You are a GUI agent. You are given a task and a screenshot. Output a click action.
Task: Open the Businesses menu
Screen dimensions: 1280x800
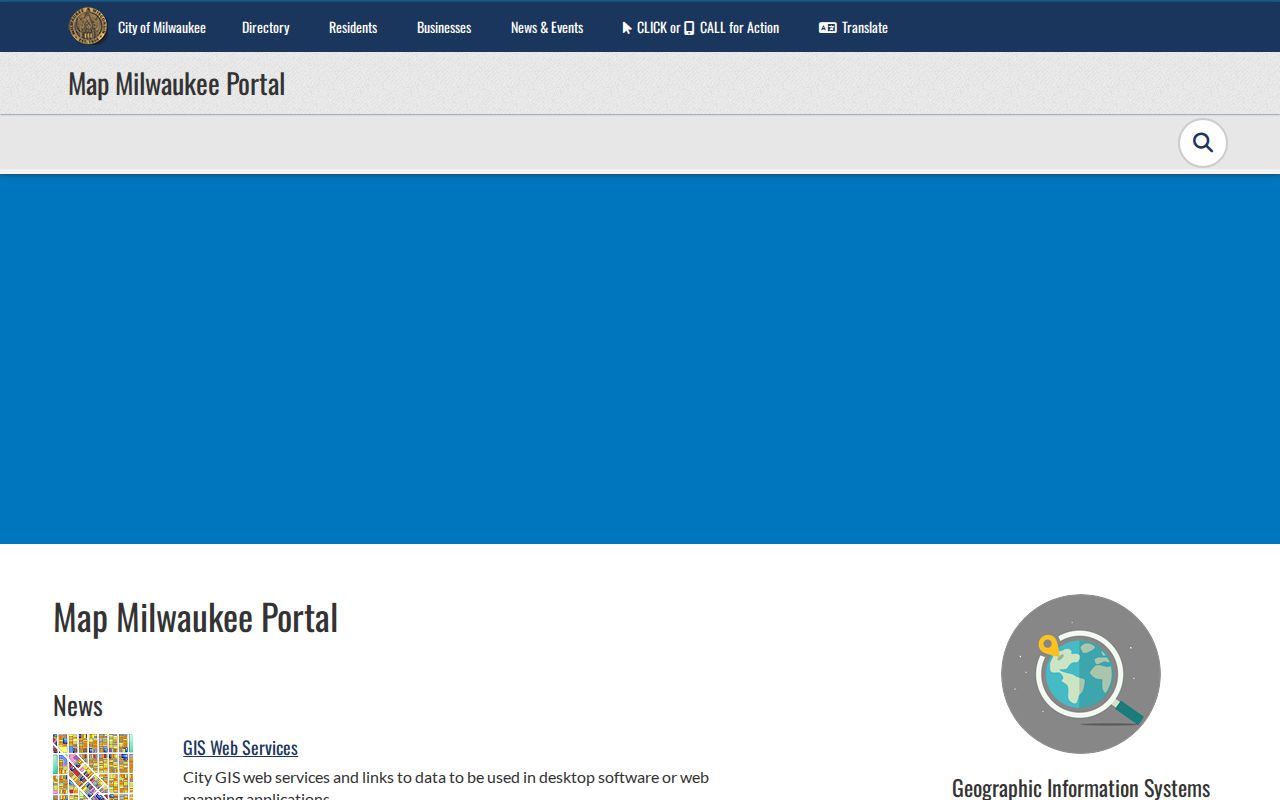point(444,28)
